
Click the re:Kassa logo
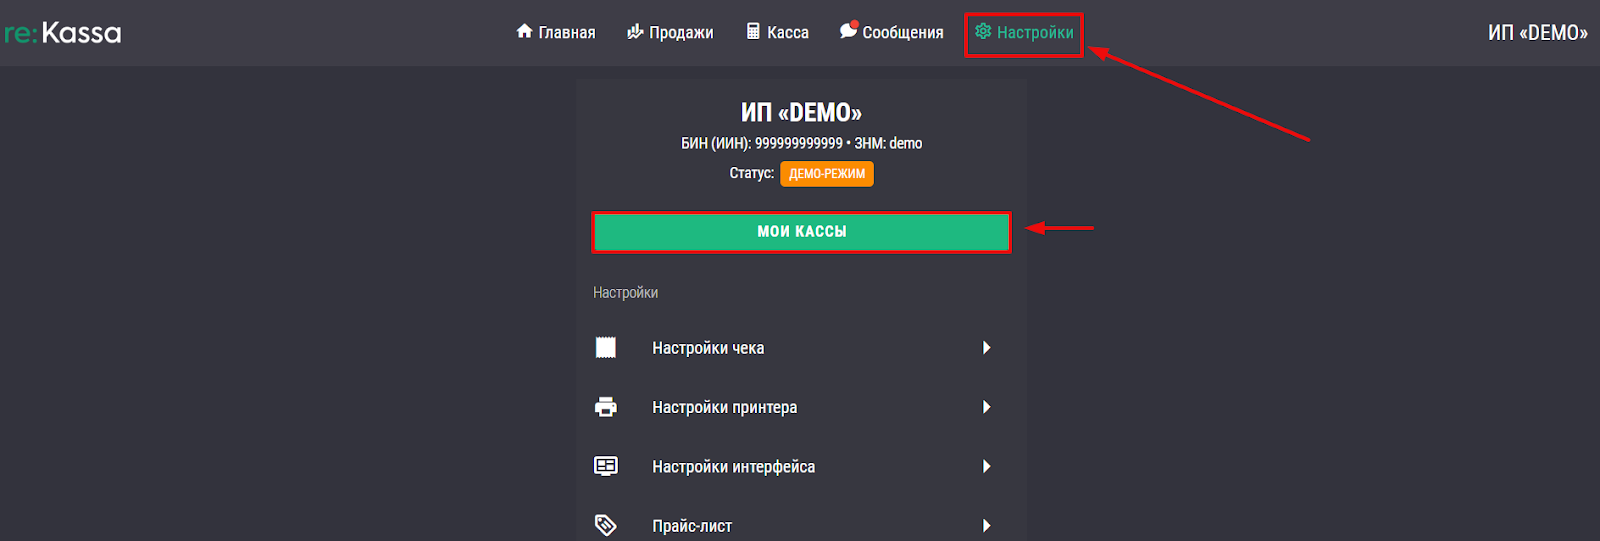click(62, 33)
